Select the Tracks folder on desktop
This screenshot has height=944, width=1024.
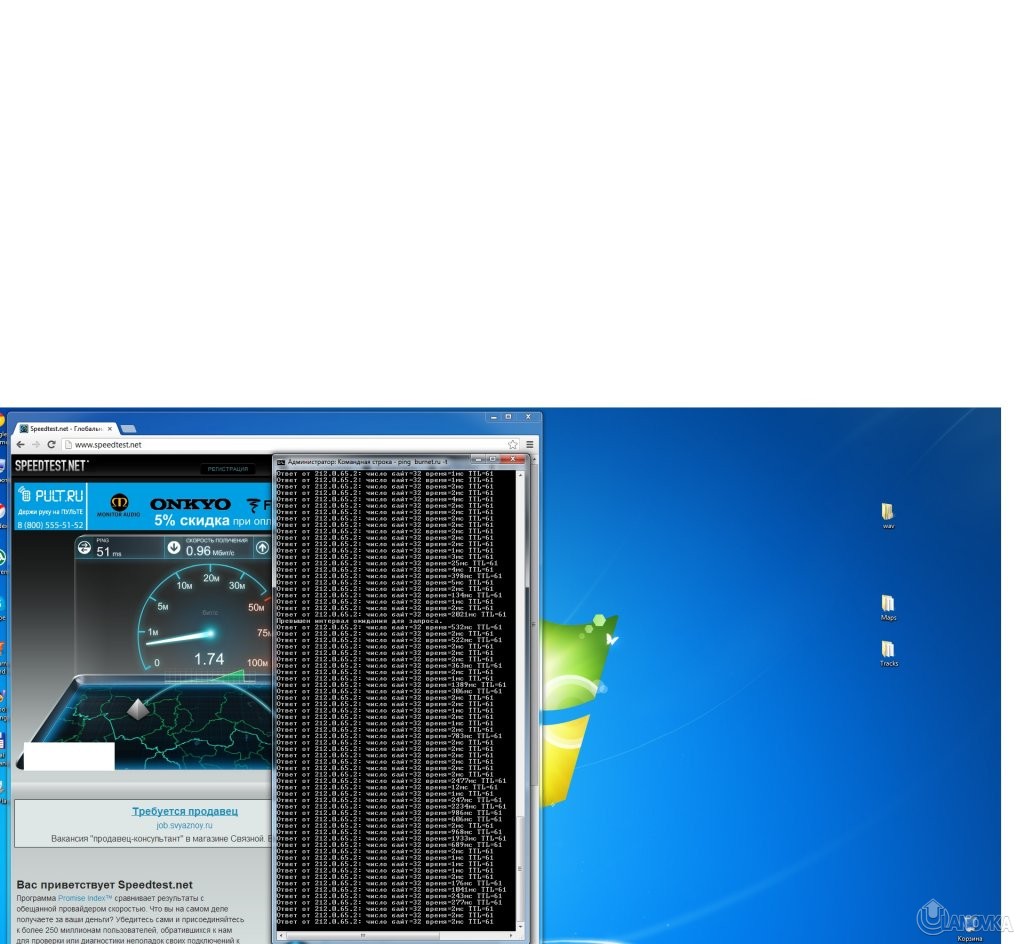tap(888, 653)
